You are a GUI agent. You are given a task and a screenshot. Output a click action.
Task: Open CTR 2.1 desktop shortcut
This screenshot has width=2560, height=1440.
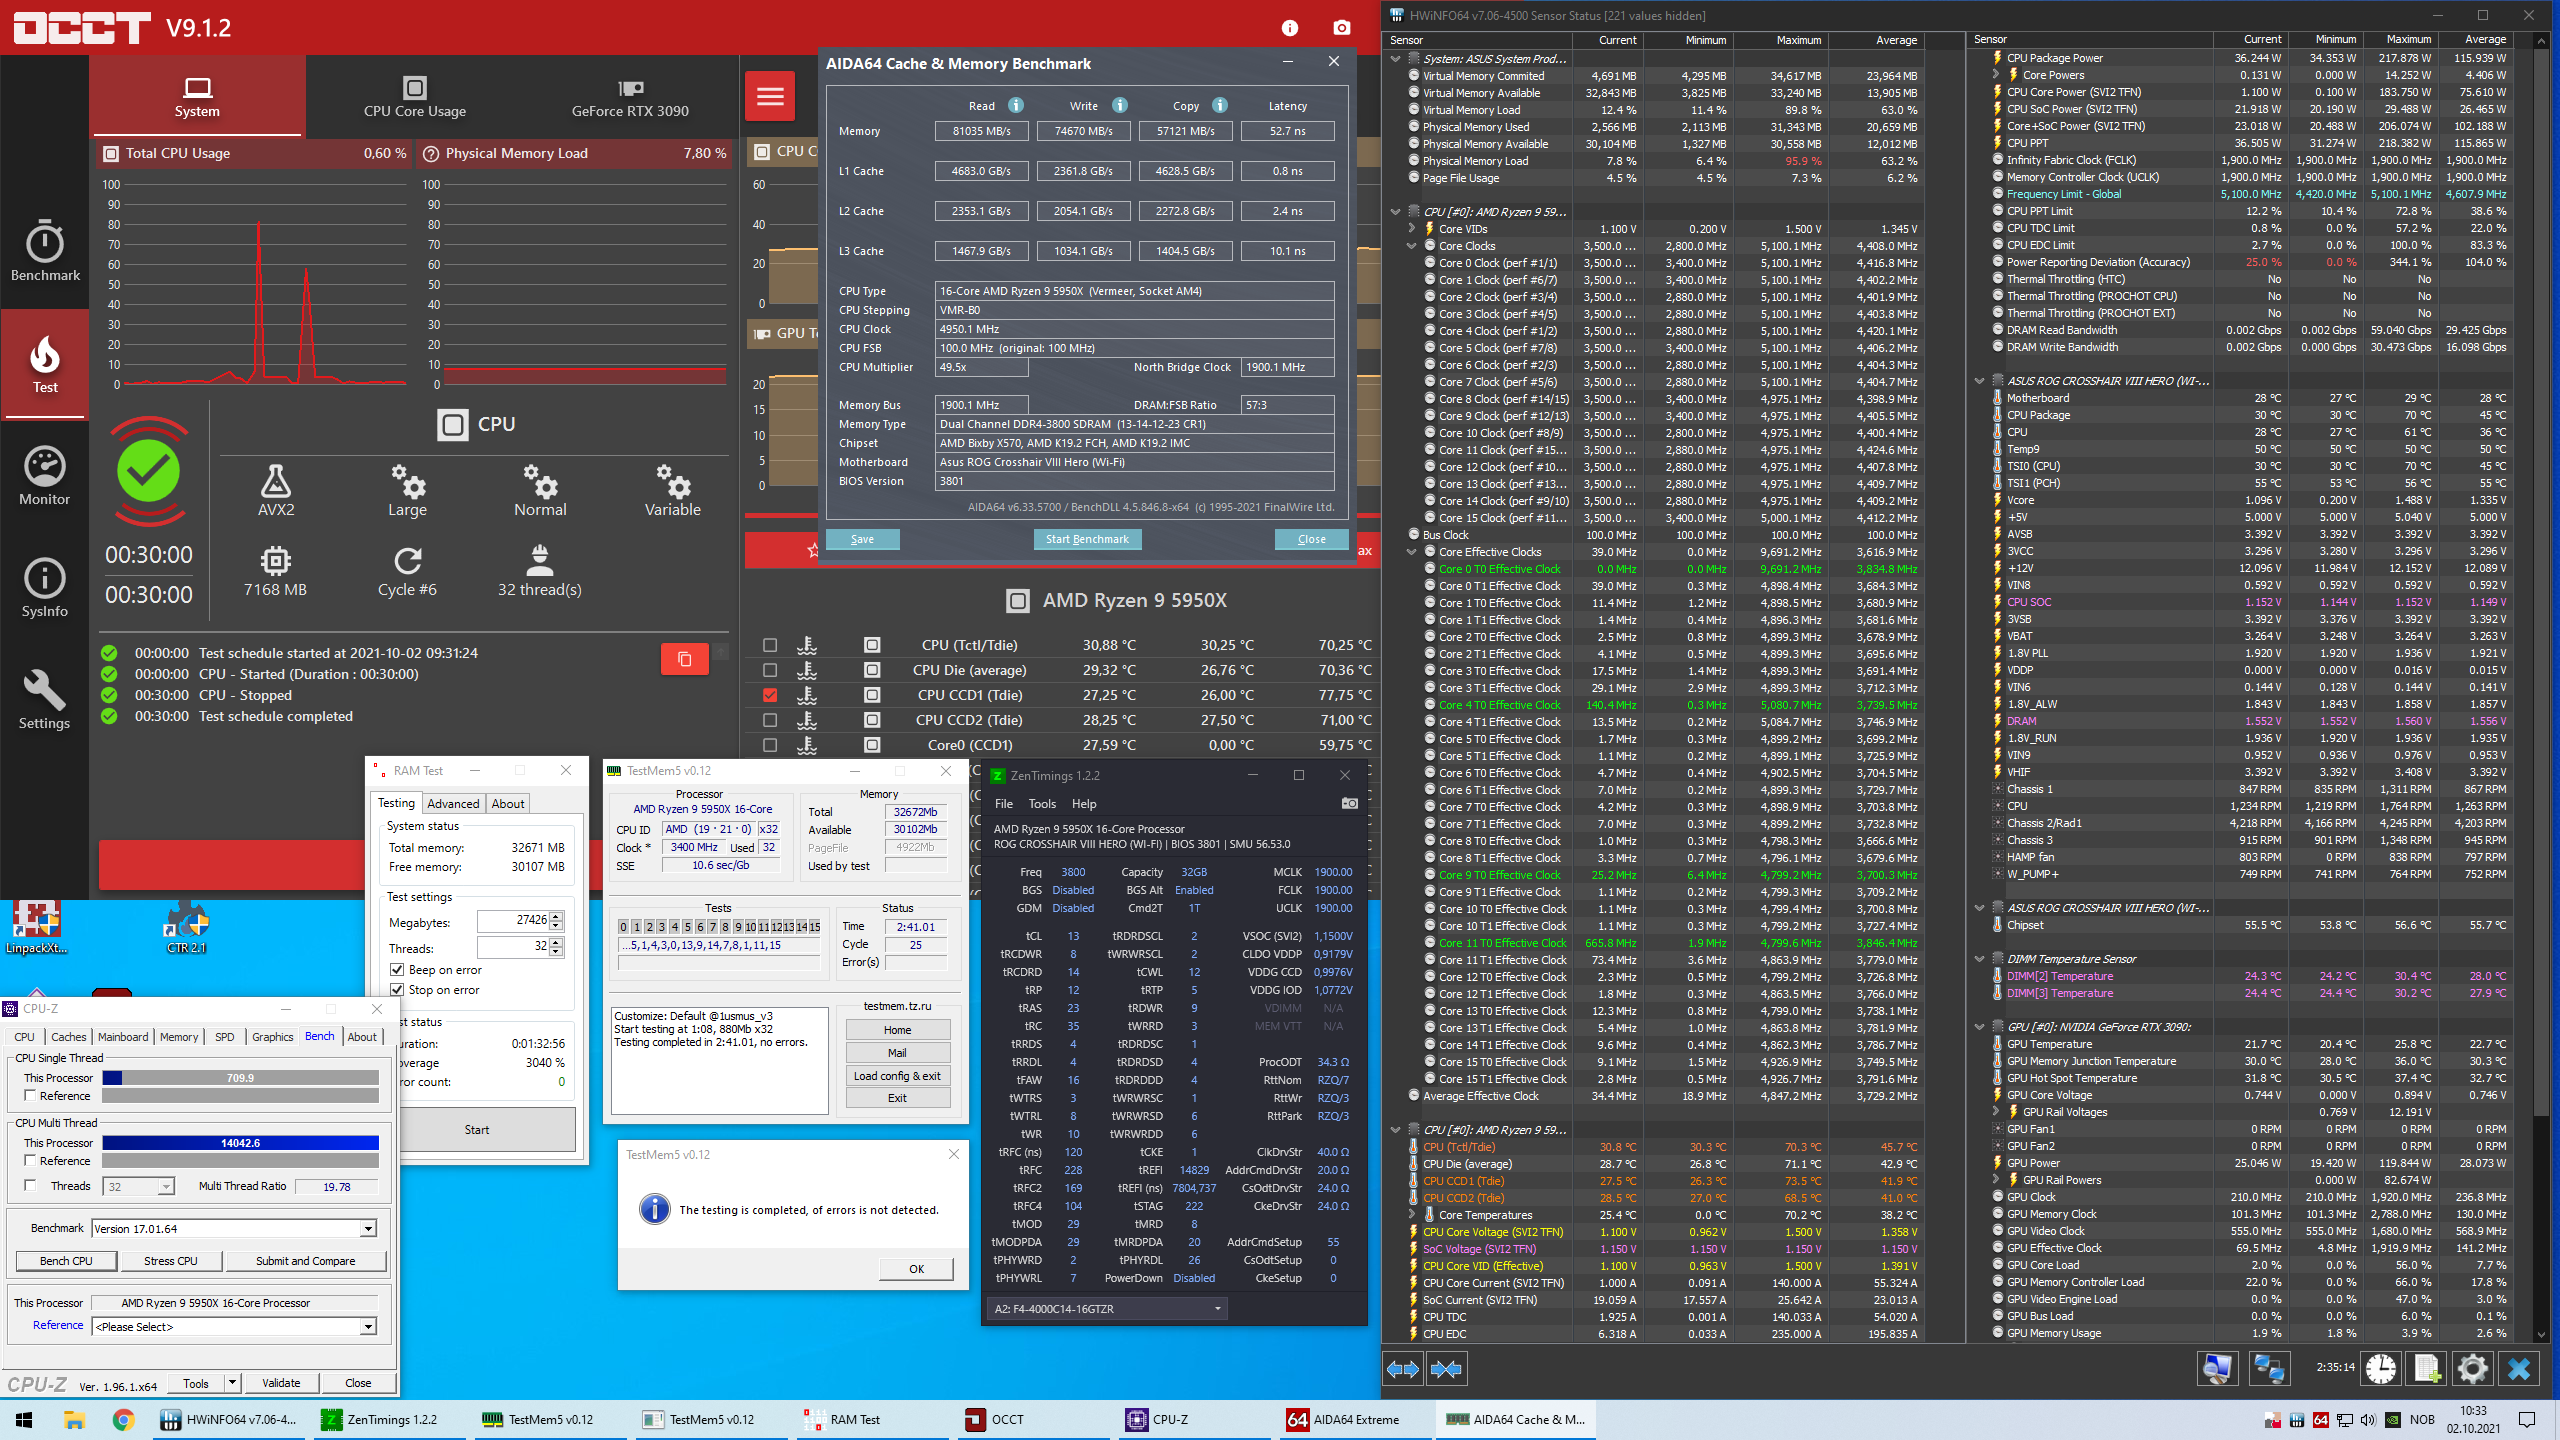186,927
